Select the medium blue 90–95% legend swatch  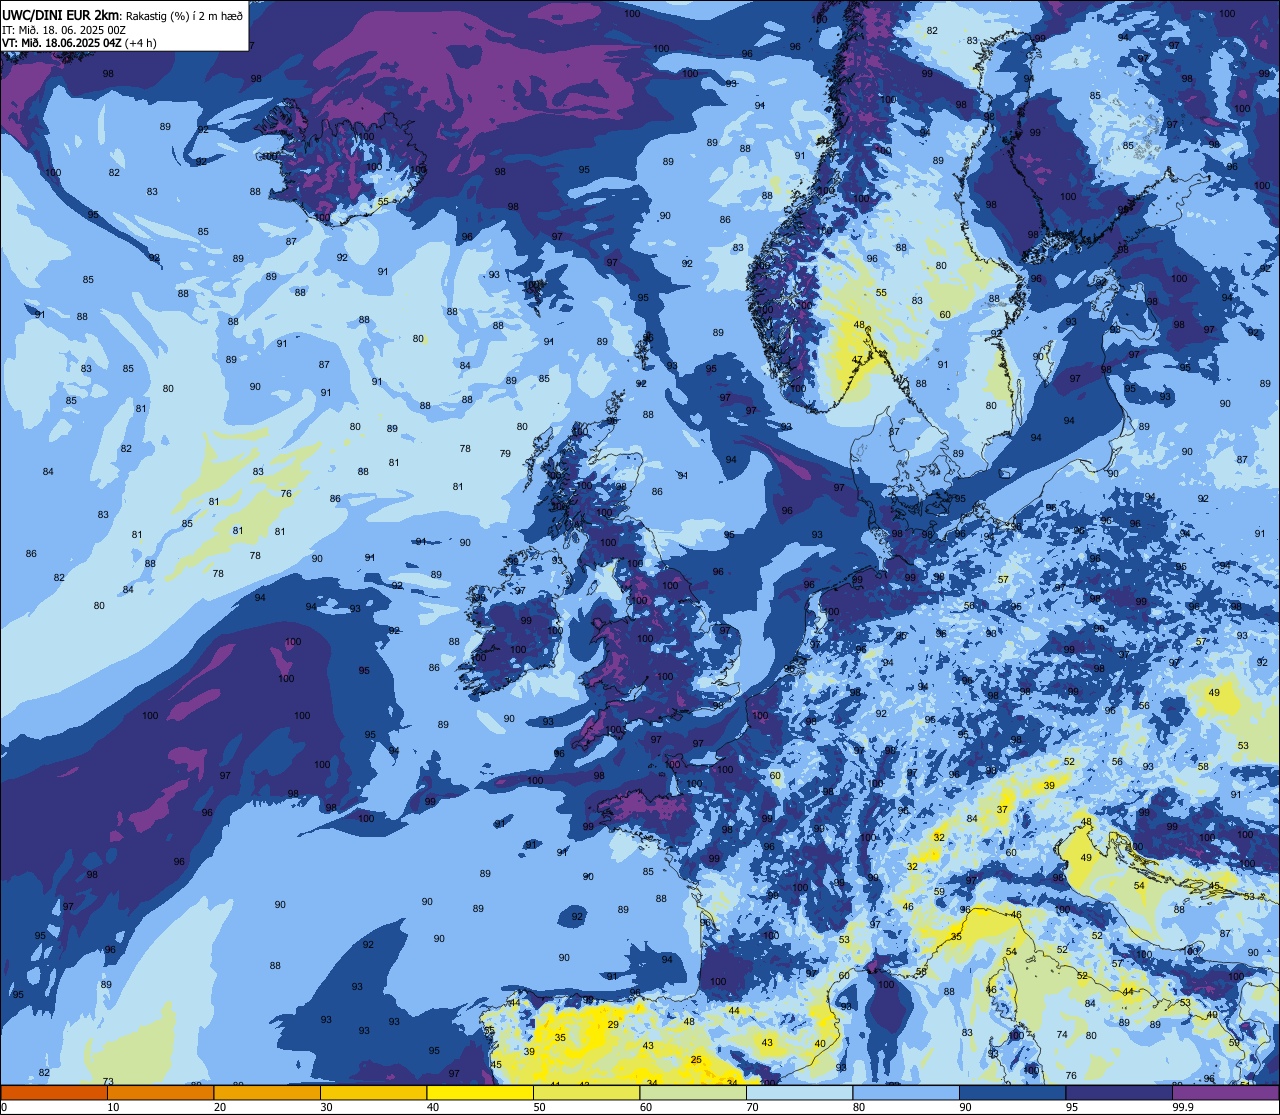tap(1013, 1092)
